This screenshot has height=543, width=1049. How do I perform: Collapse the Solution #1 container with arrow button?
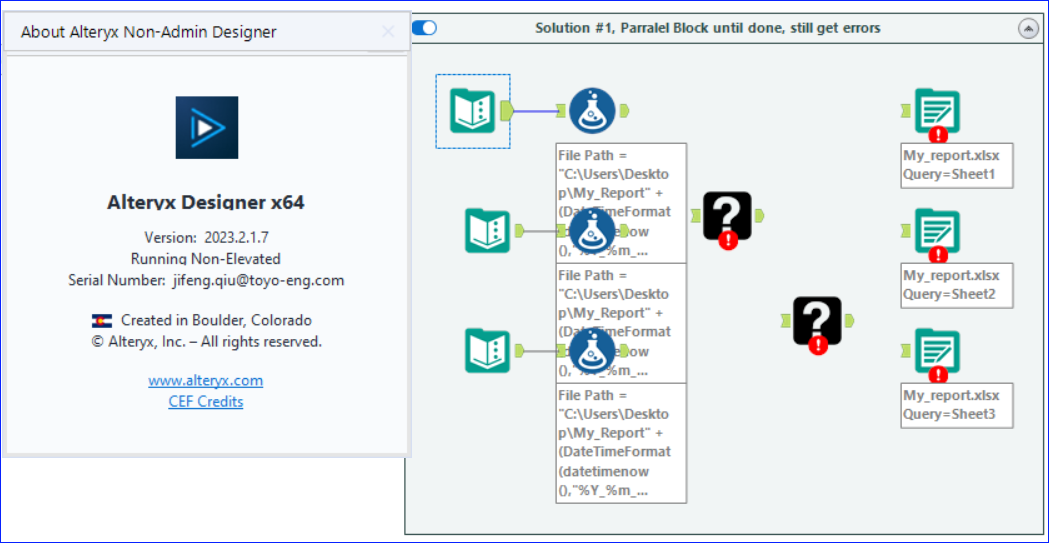(1028, 28)
